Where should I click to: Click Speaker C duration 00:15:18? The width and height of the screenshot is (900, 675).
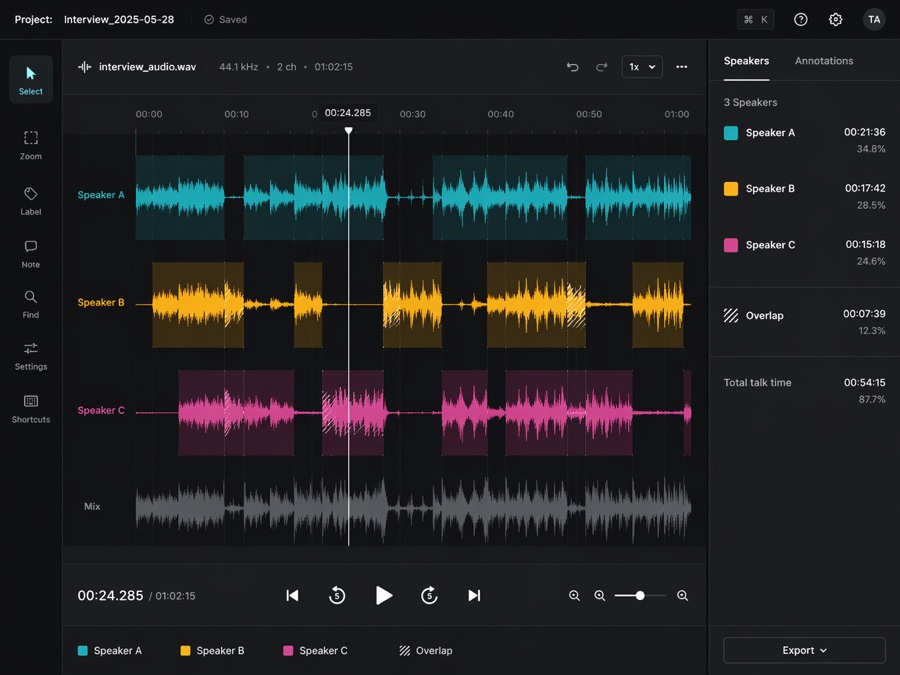[866, 245]
